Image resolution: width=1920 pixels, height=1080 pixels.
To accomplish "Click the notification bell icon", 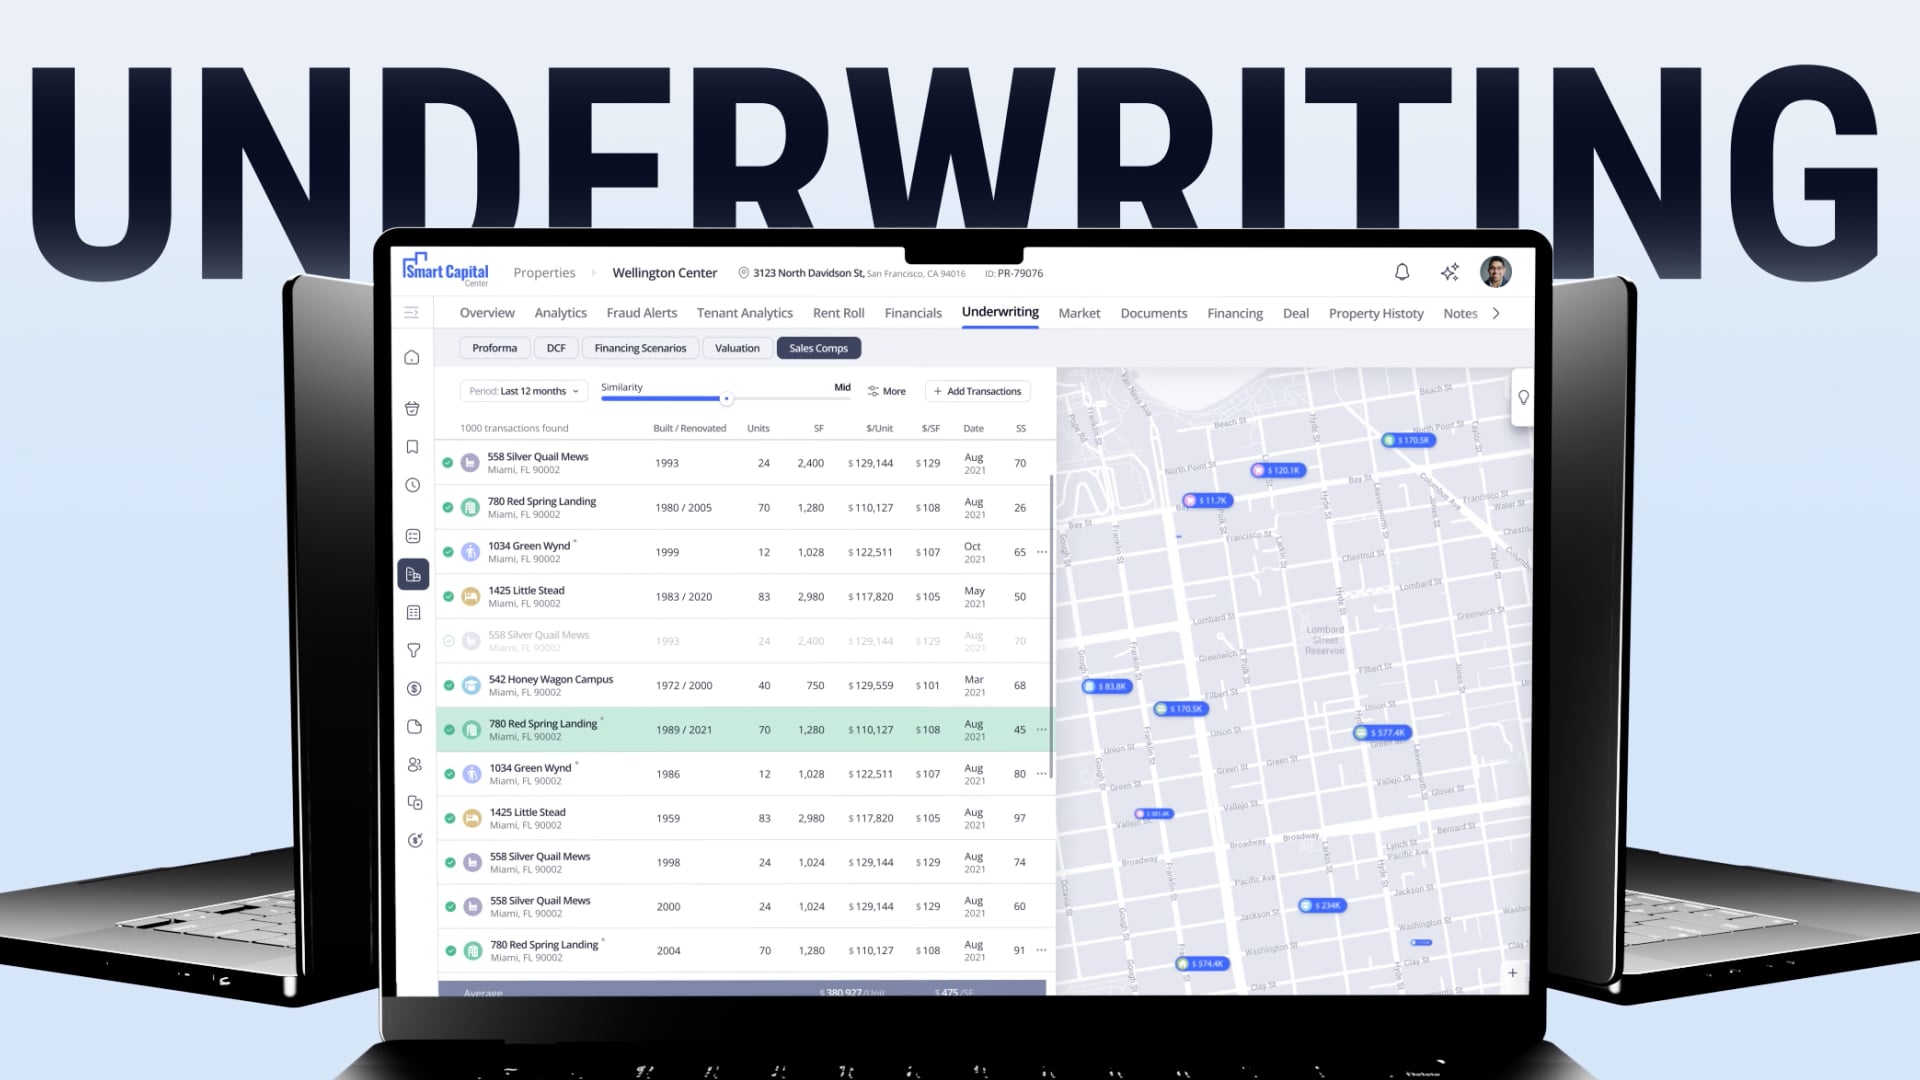I will (x=1402, y=272).
